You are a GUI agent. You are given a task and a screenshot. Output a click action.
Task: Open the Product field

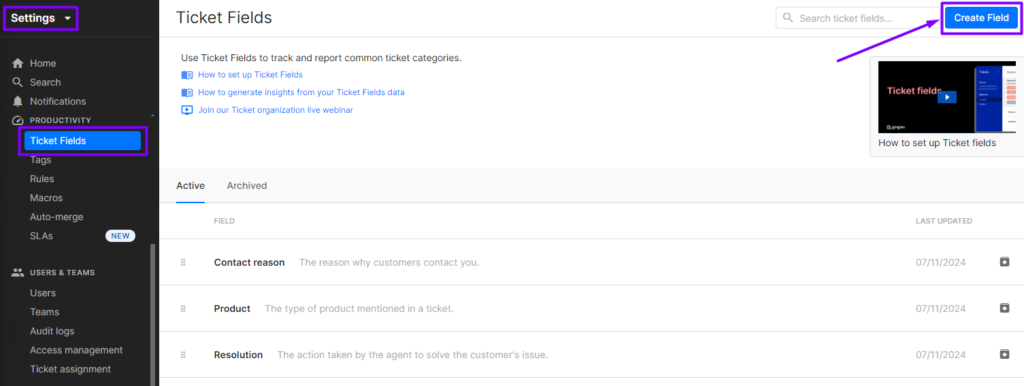pos(232,308)
